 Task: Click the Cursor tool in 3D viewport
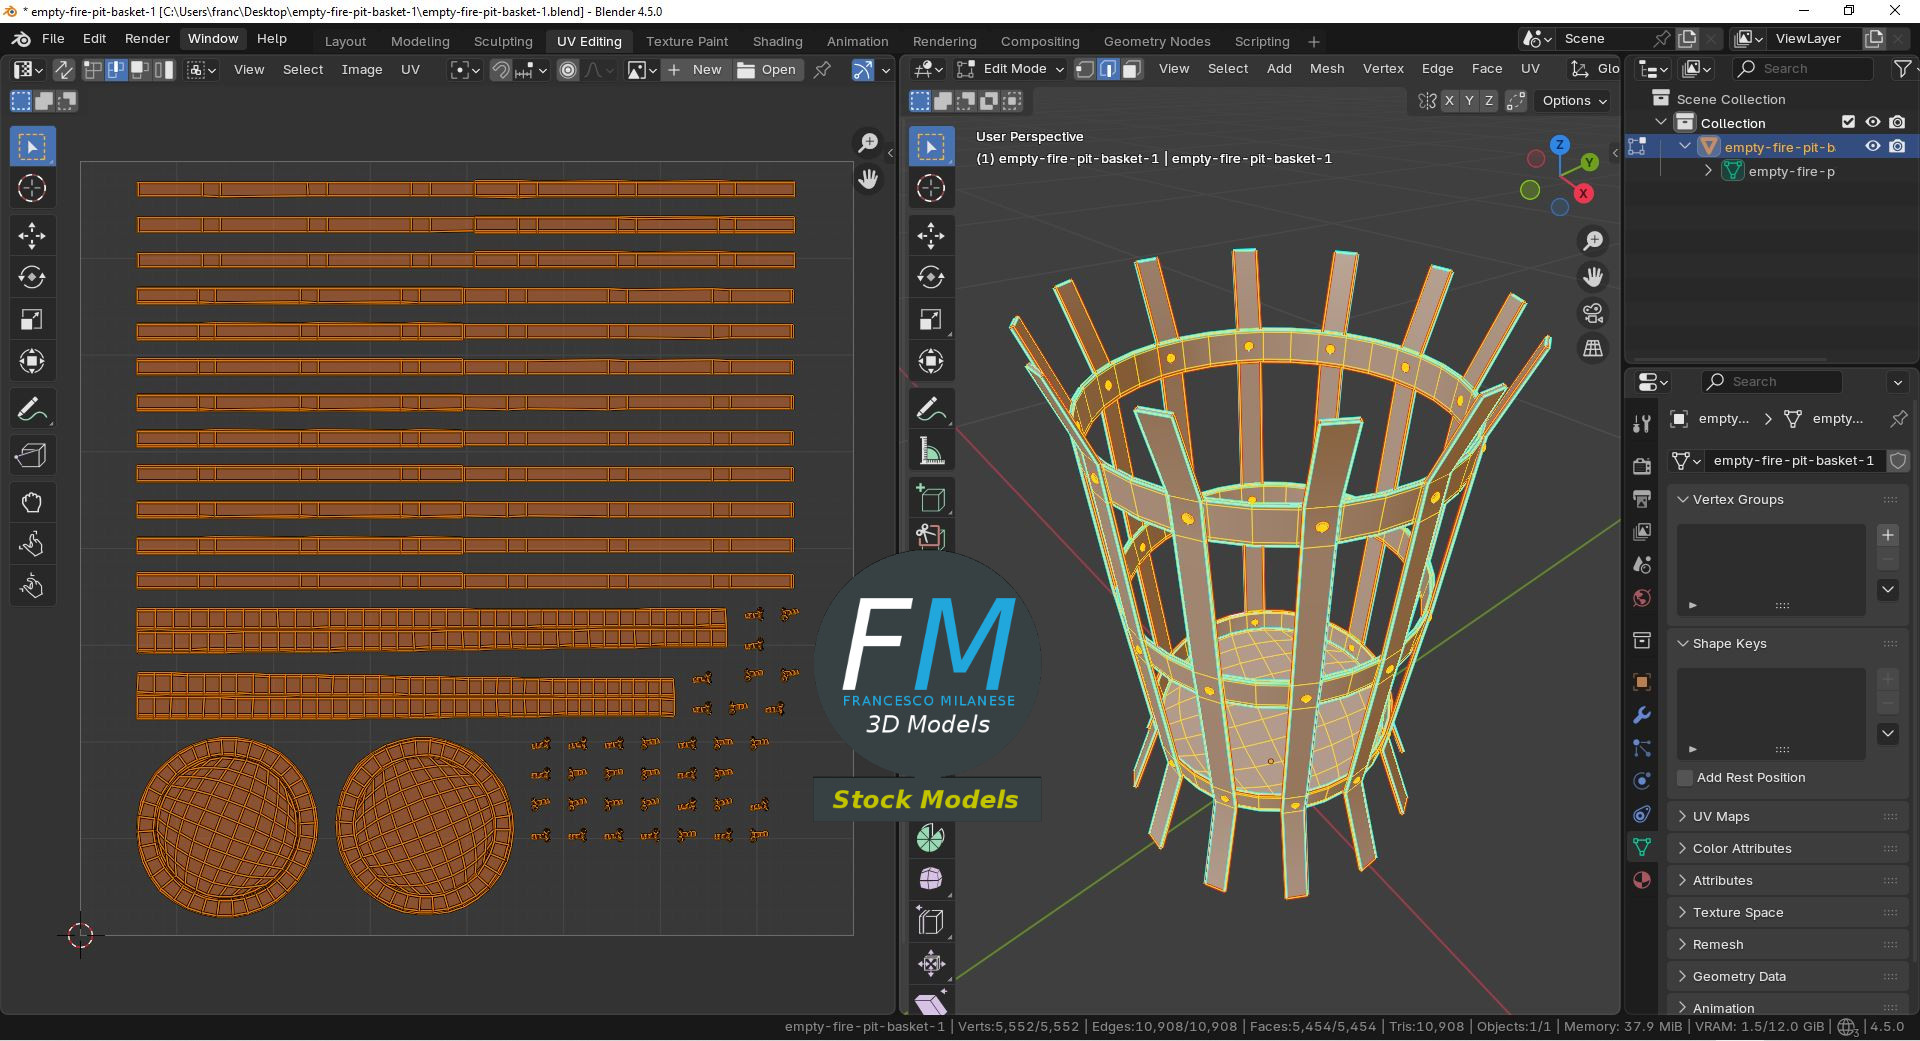(x=931, y=189)
